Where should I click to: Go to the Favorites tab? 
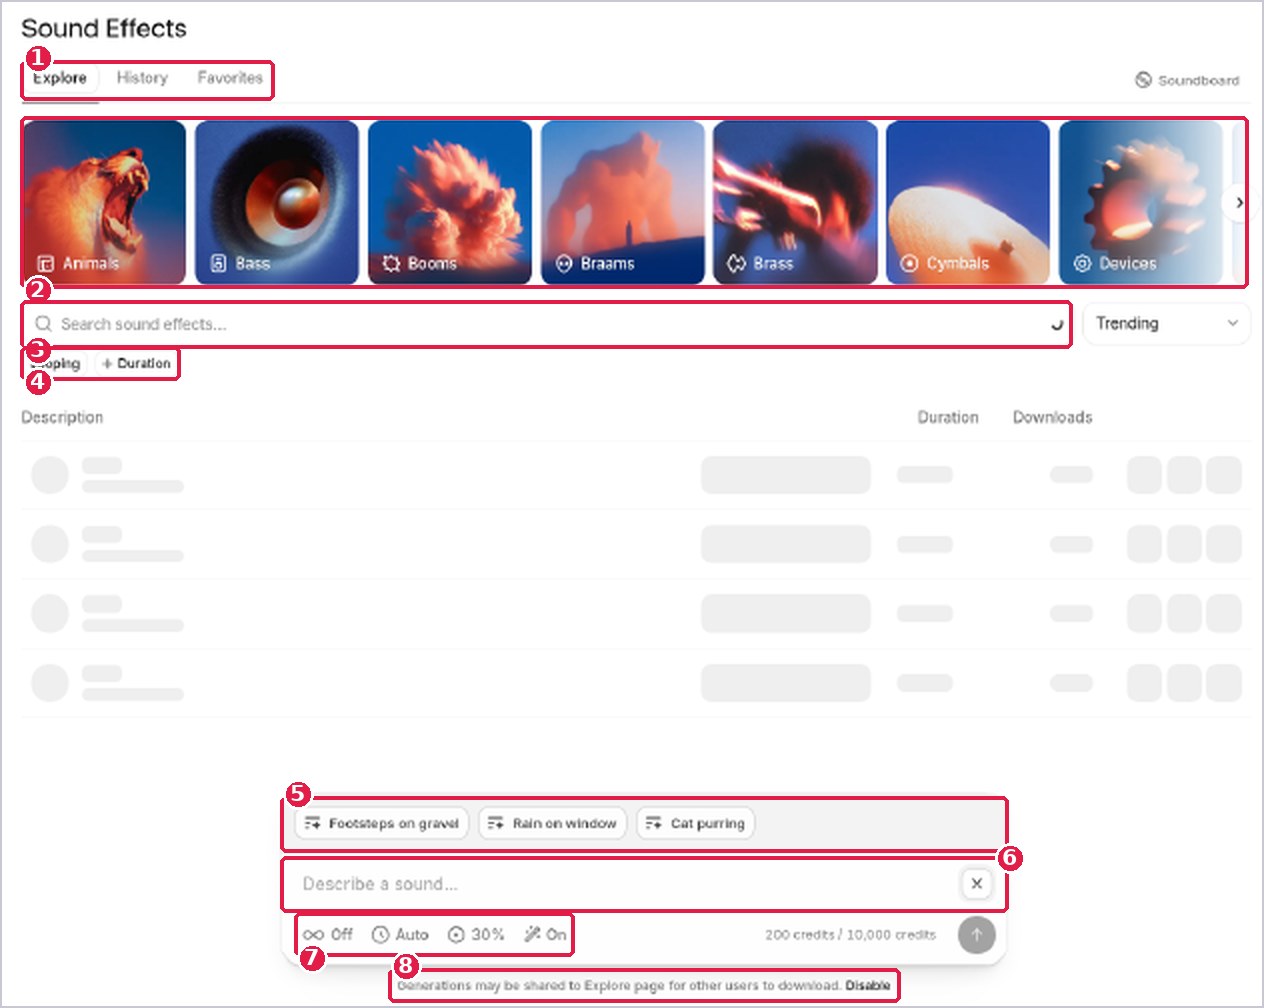[x=230, y=78]
